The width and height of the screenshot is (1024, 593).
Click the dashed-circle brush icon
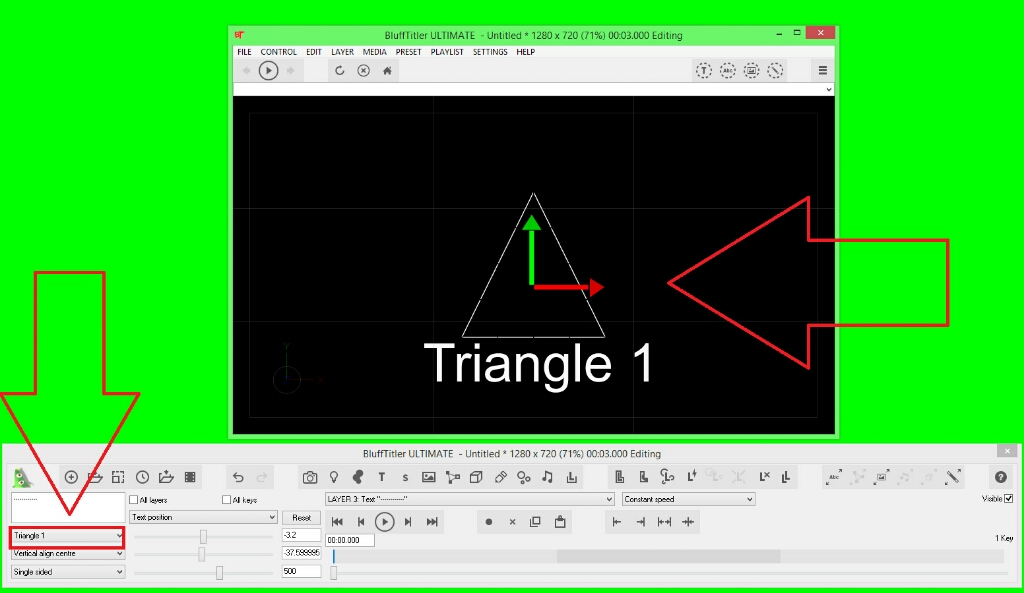click(x=775, y=71)
